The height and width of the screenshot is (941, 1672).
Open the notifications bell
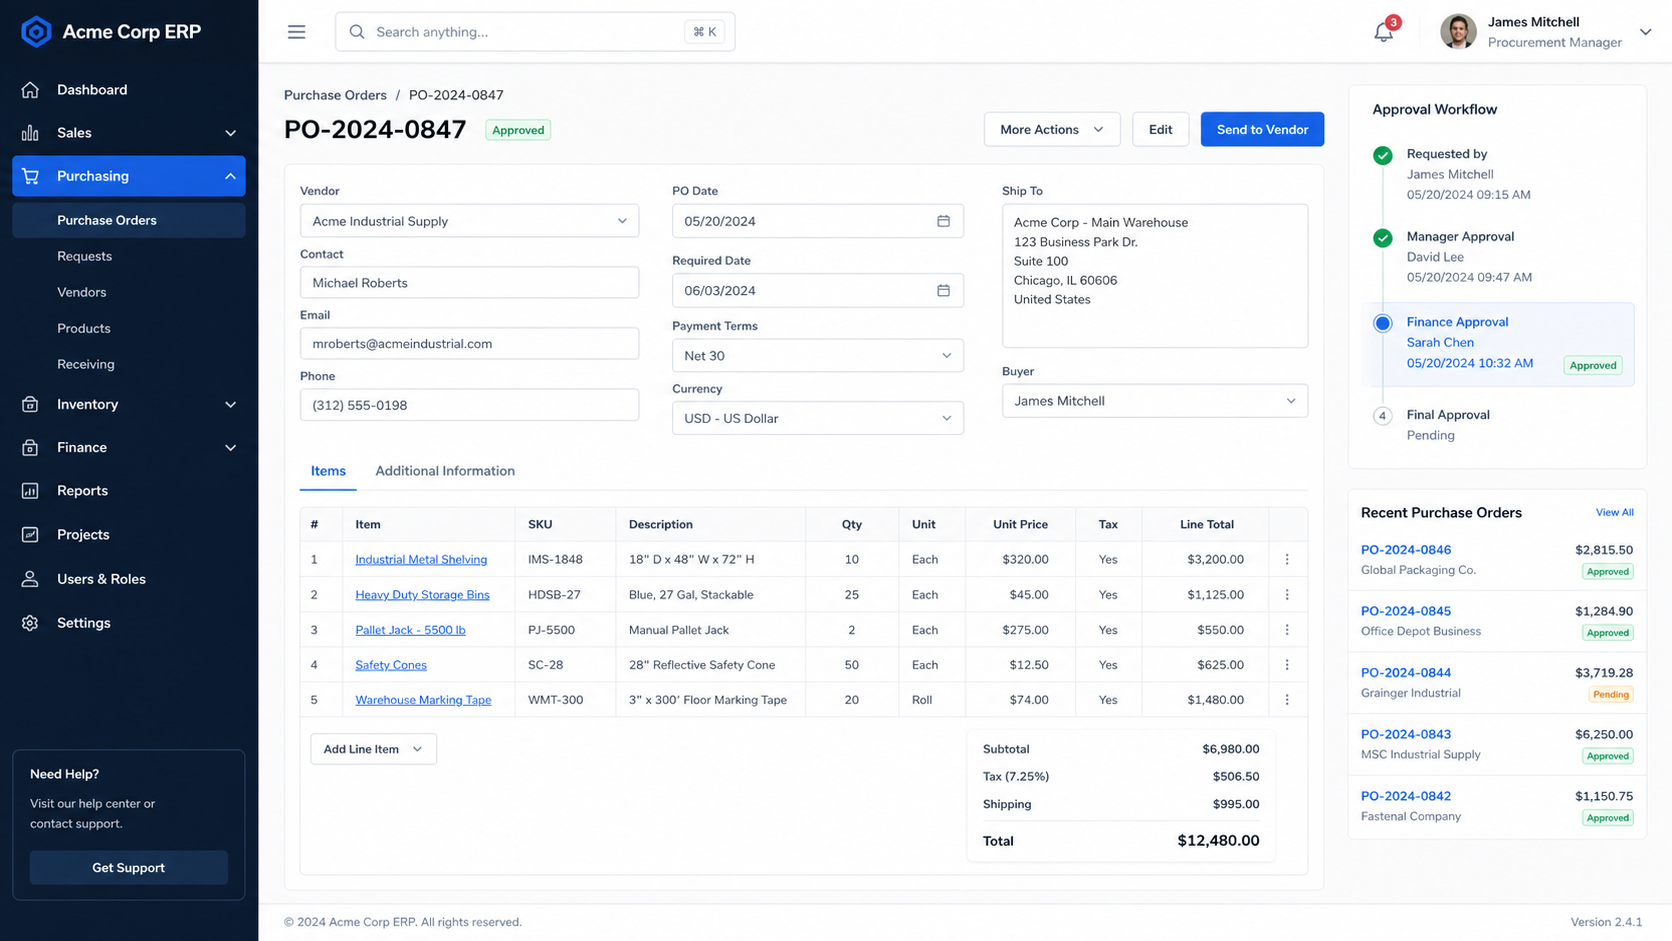(1383, 32)
